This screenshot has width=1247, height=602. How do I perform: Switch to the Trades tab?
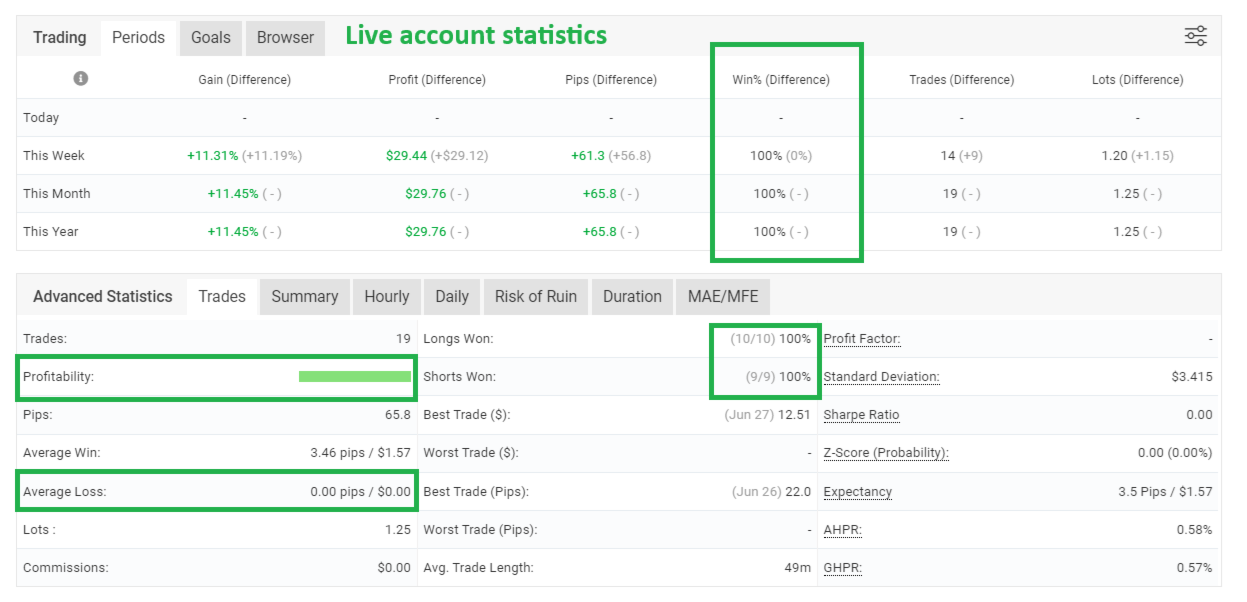(222, 297)
